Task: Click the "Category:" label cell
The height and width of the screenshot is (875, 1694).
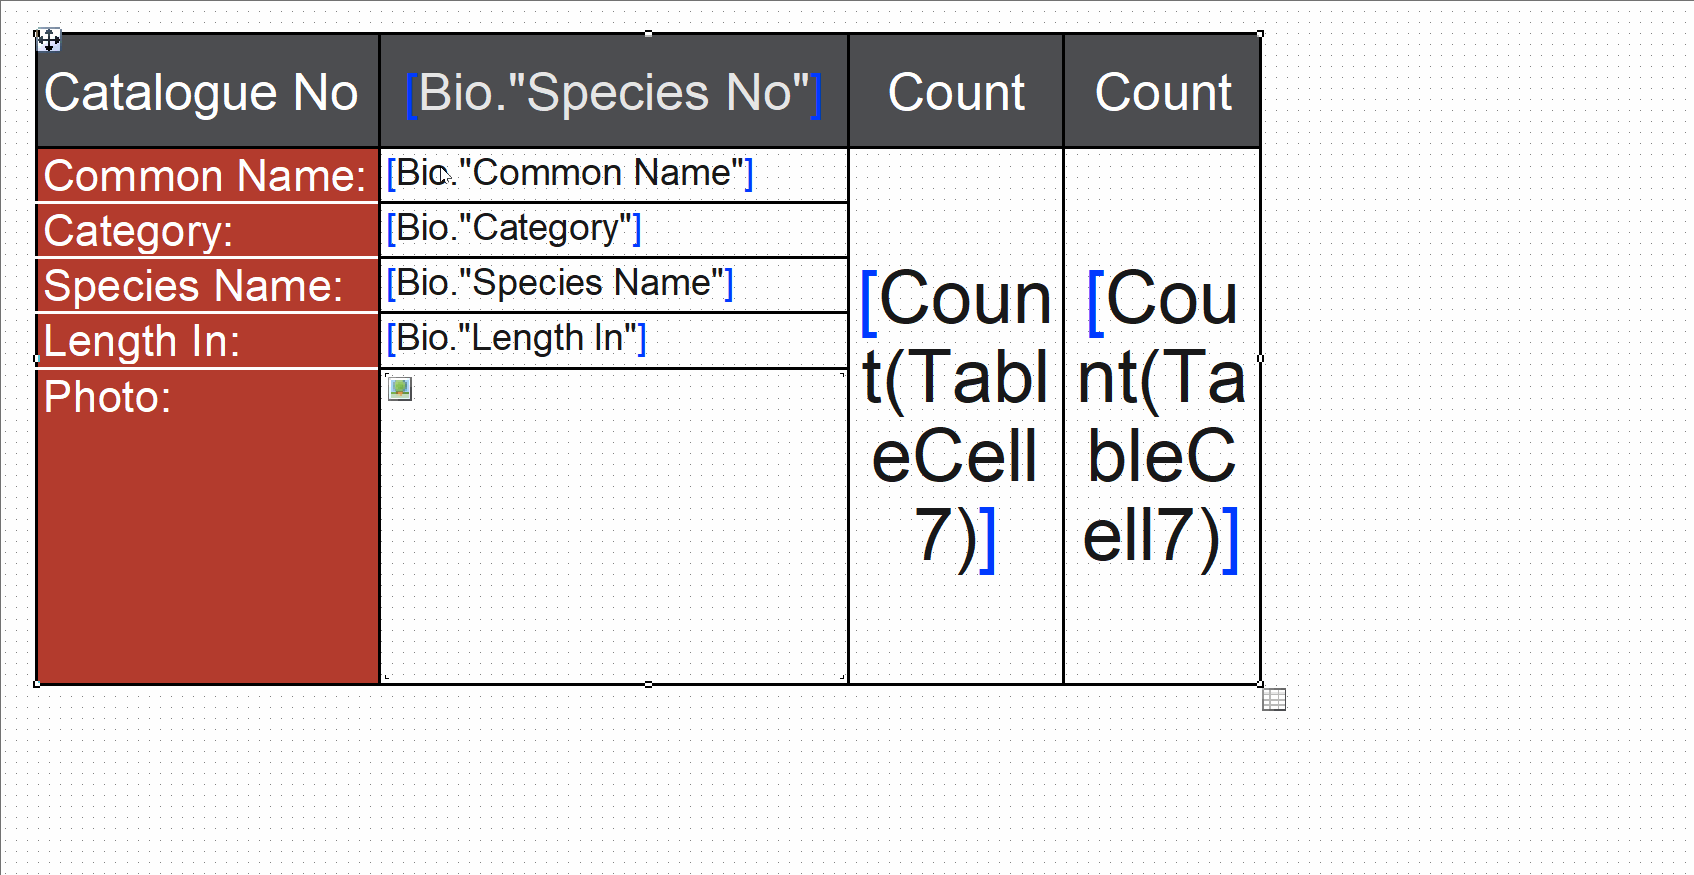Action: pyautogui.click(x=207, y=231)
